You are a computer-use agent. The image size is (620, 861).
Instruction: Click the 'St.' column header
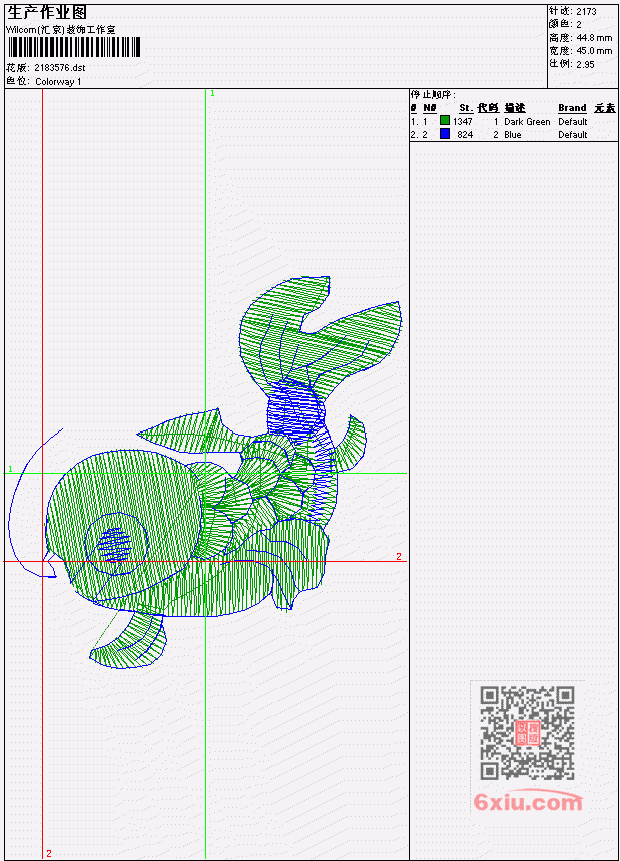(x=466, y=108)
